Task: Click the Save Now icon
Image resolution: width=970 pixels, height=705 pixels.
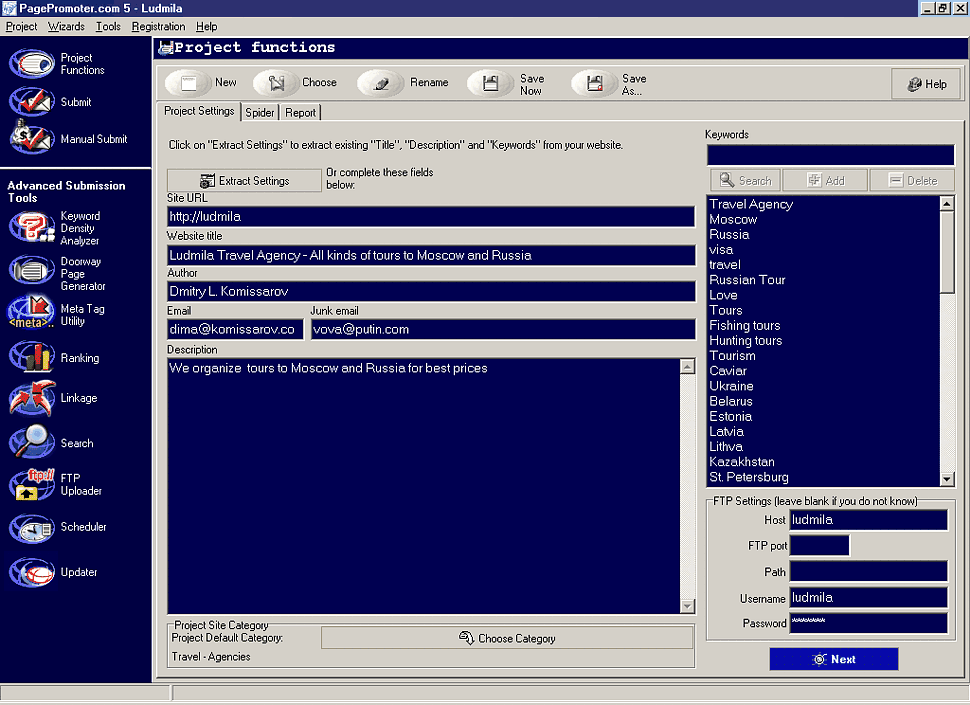Action: 490,83
